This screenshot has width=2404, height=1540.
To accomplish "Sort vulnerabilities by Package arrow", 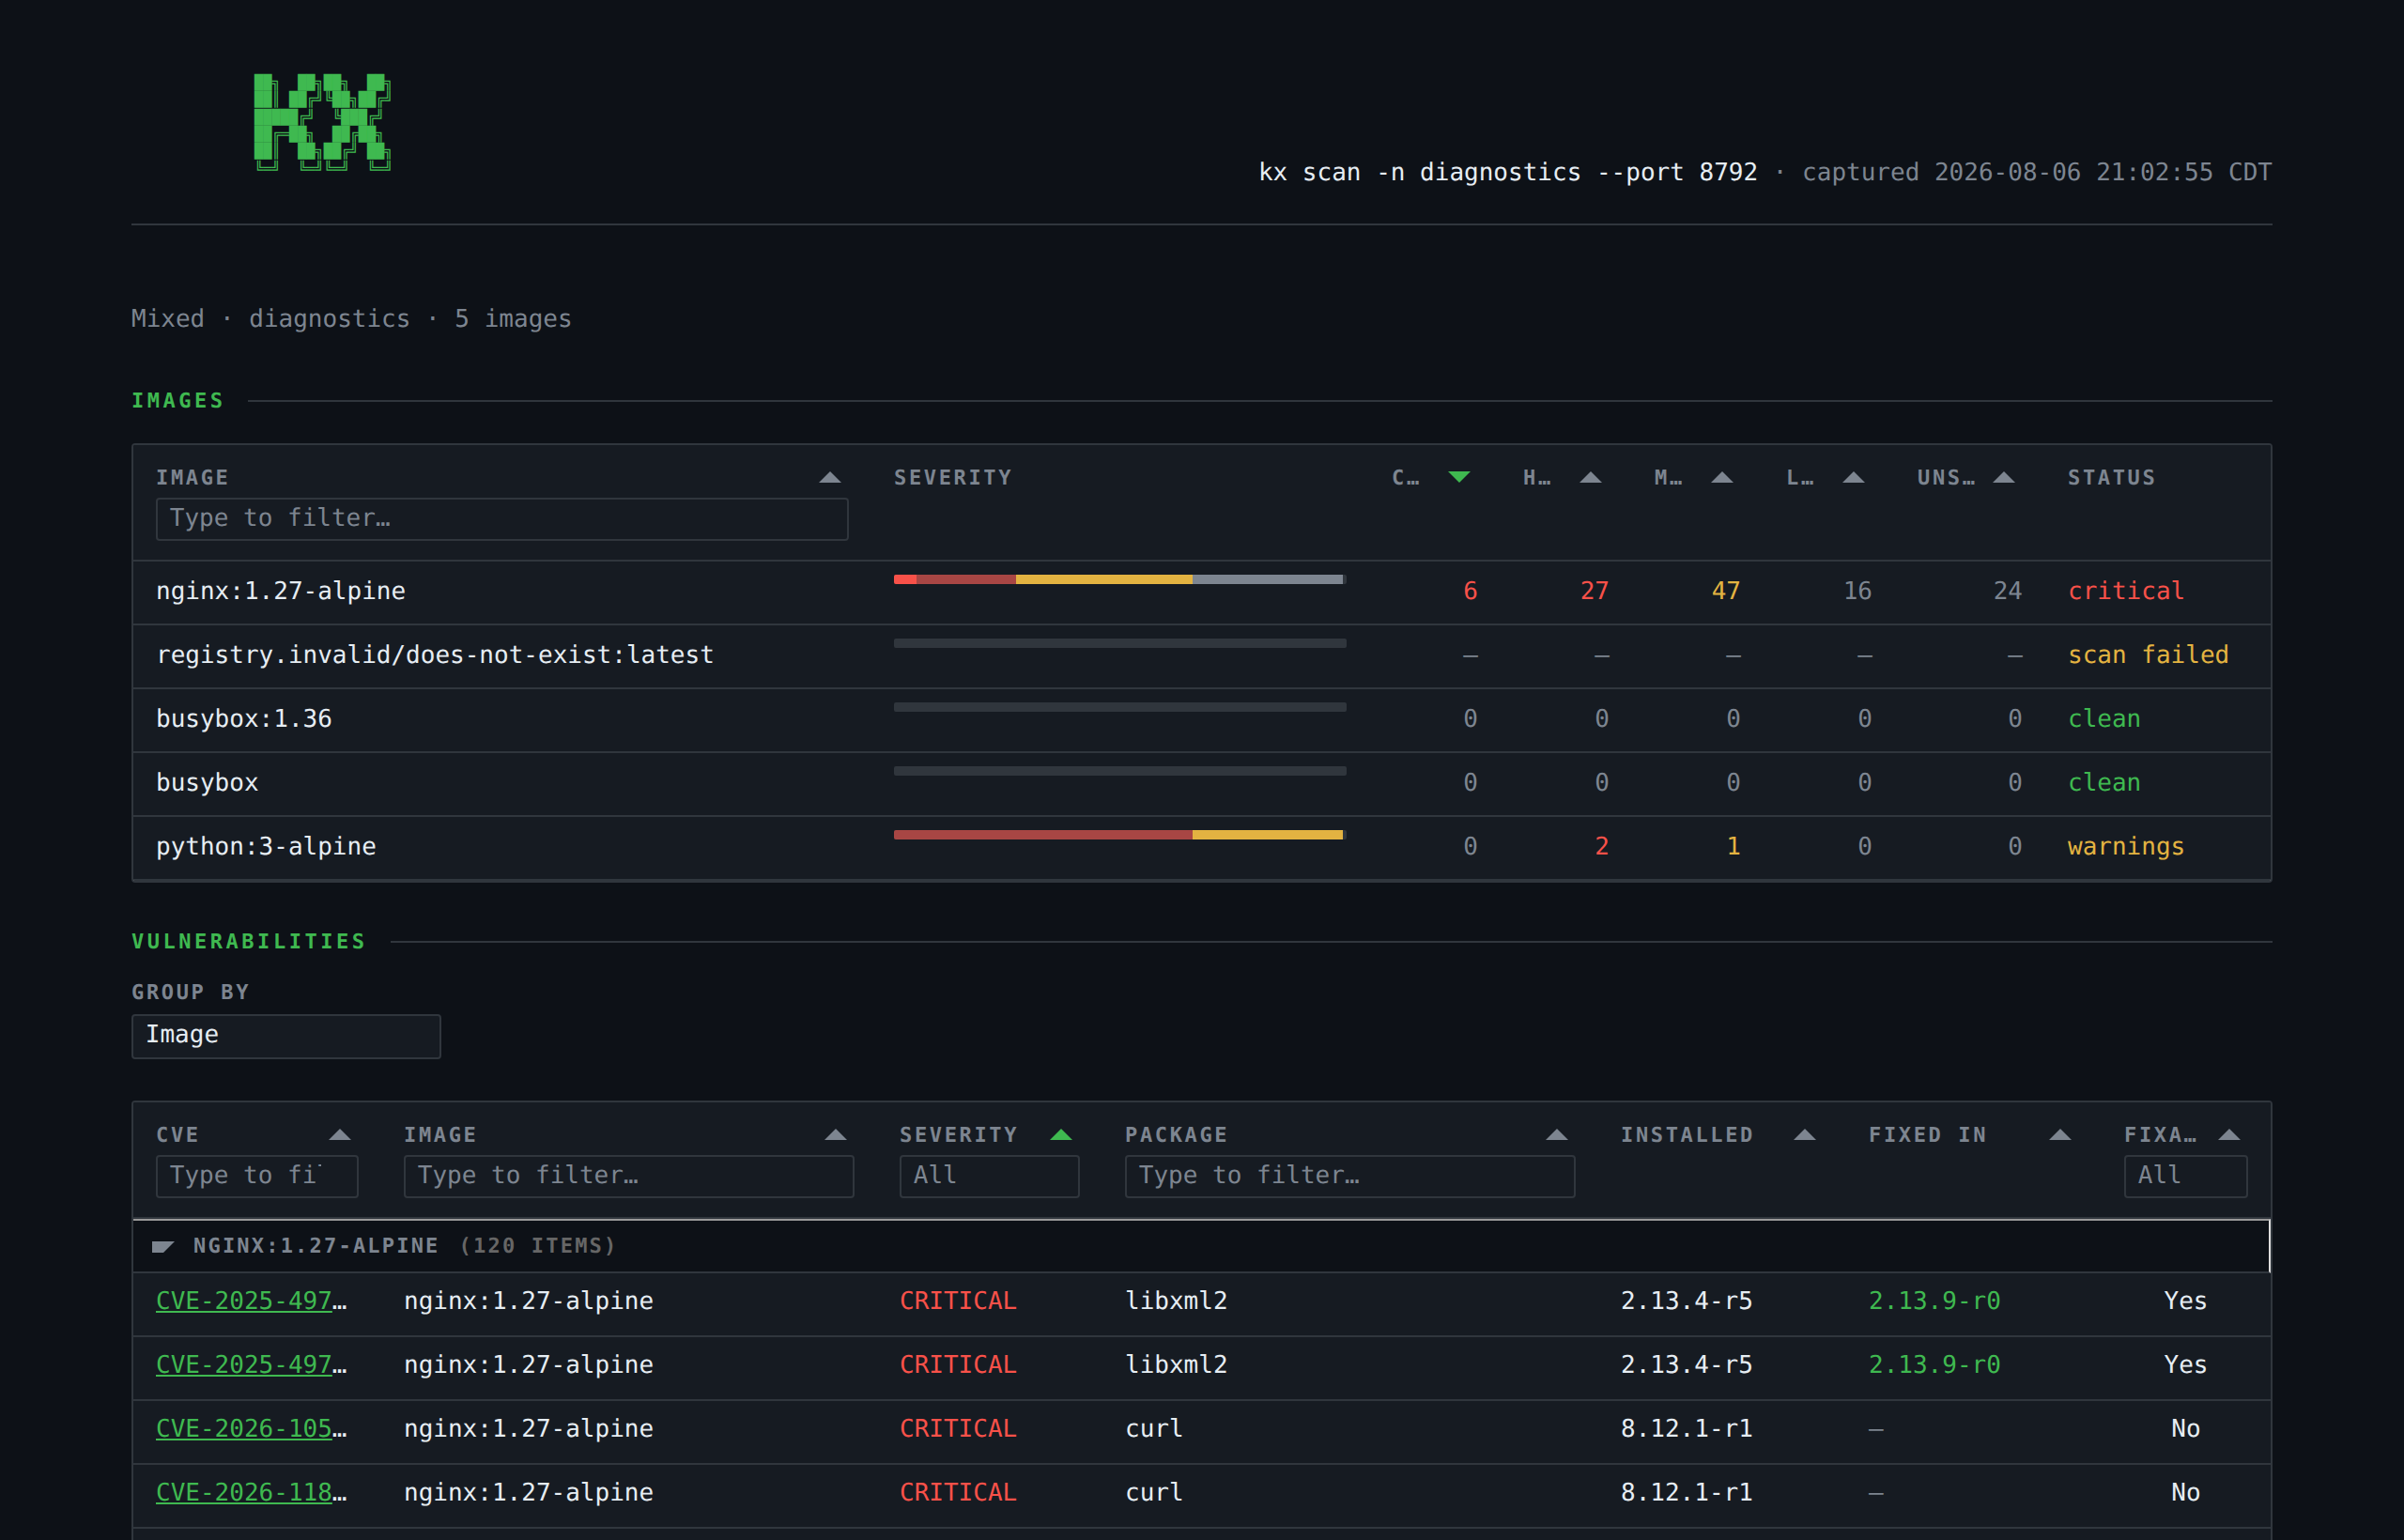I will tap(1557, 1135).
